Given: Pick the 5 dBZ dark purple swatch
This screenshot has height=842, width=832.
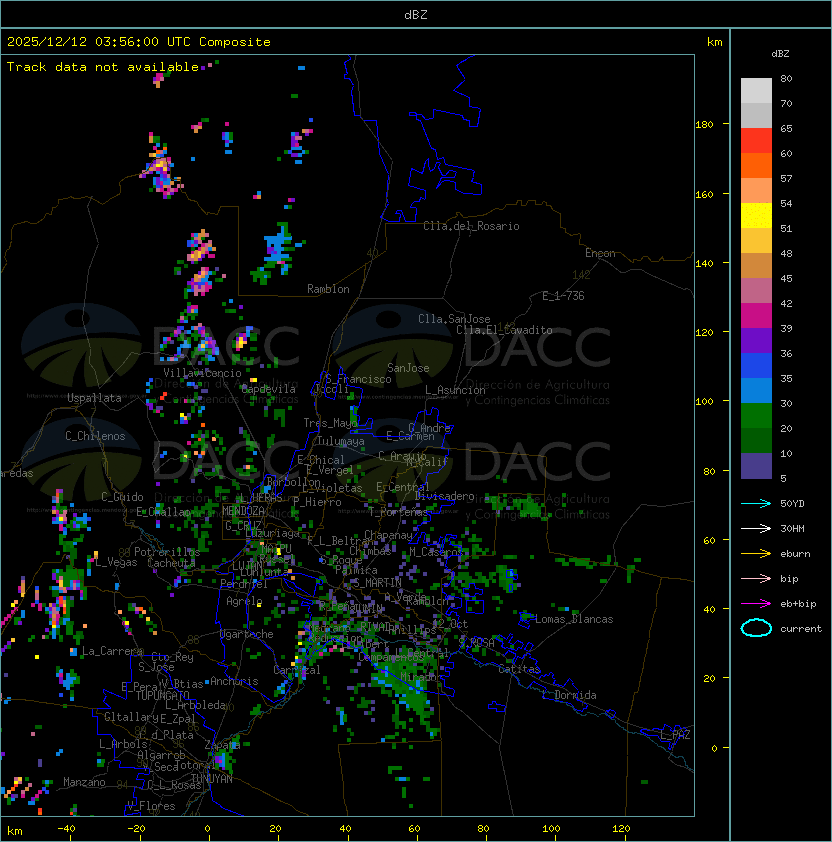Looking at the screenshot, I should coord(756,466).
